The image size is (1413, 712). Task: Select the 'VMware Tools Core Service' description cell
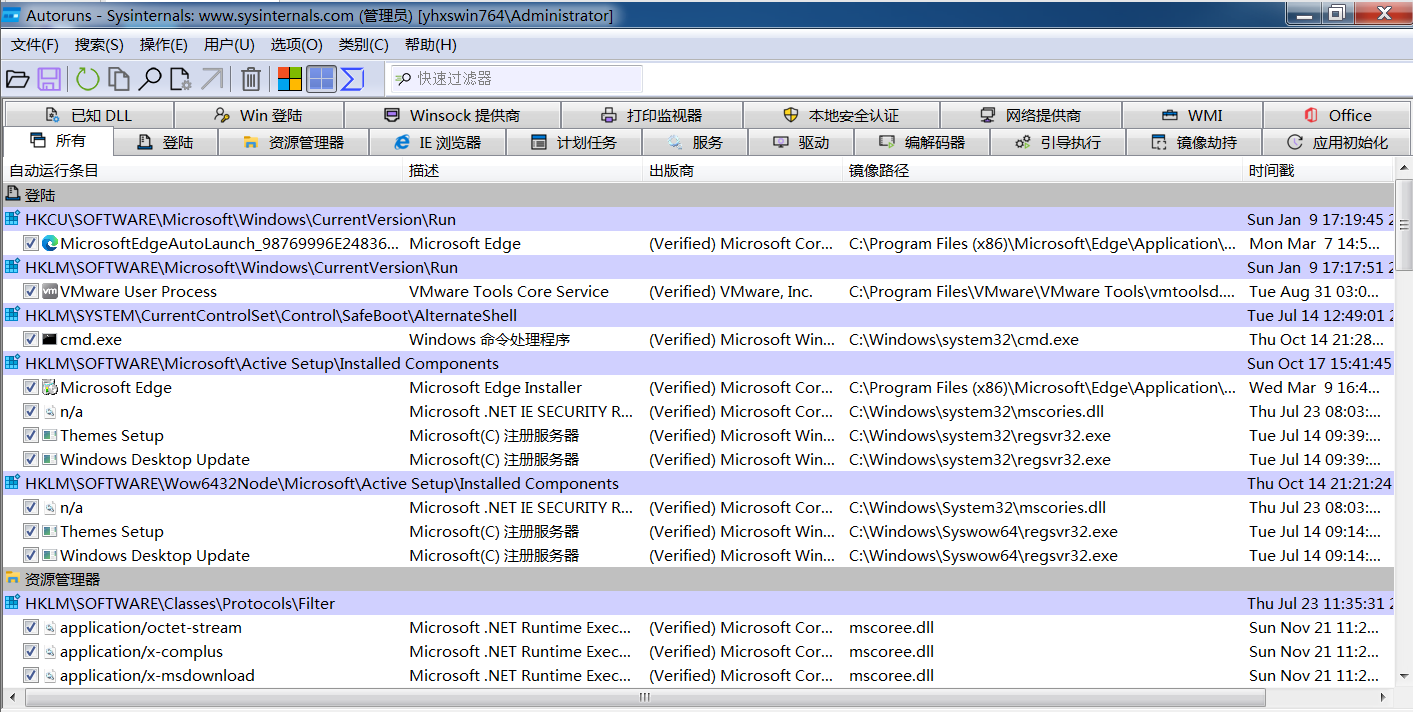pos(509,291)
